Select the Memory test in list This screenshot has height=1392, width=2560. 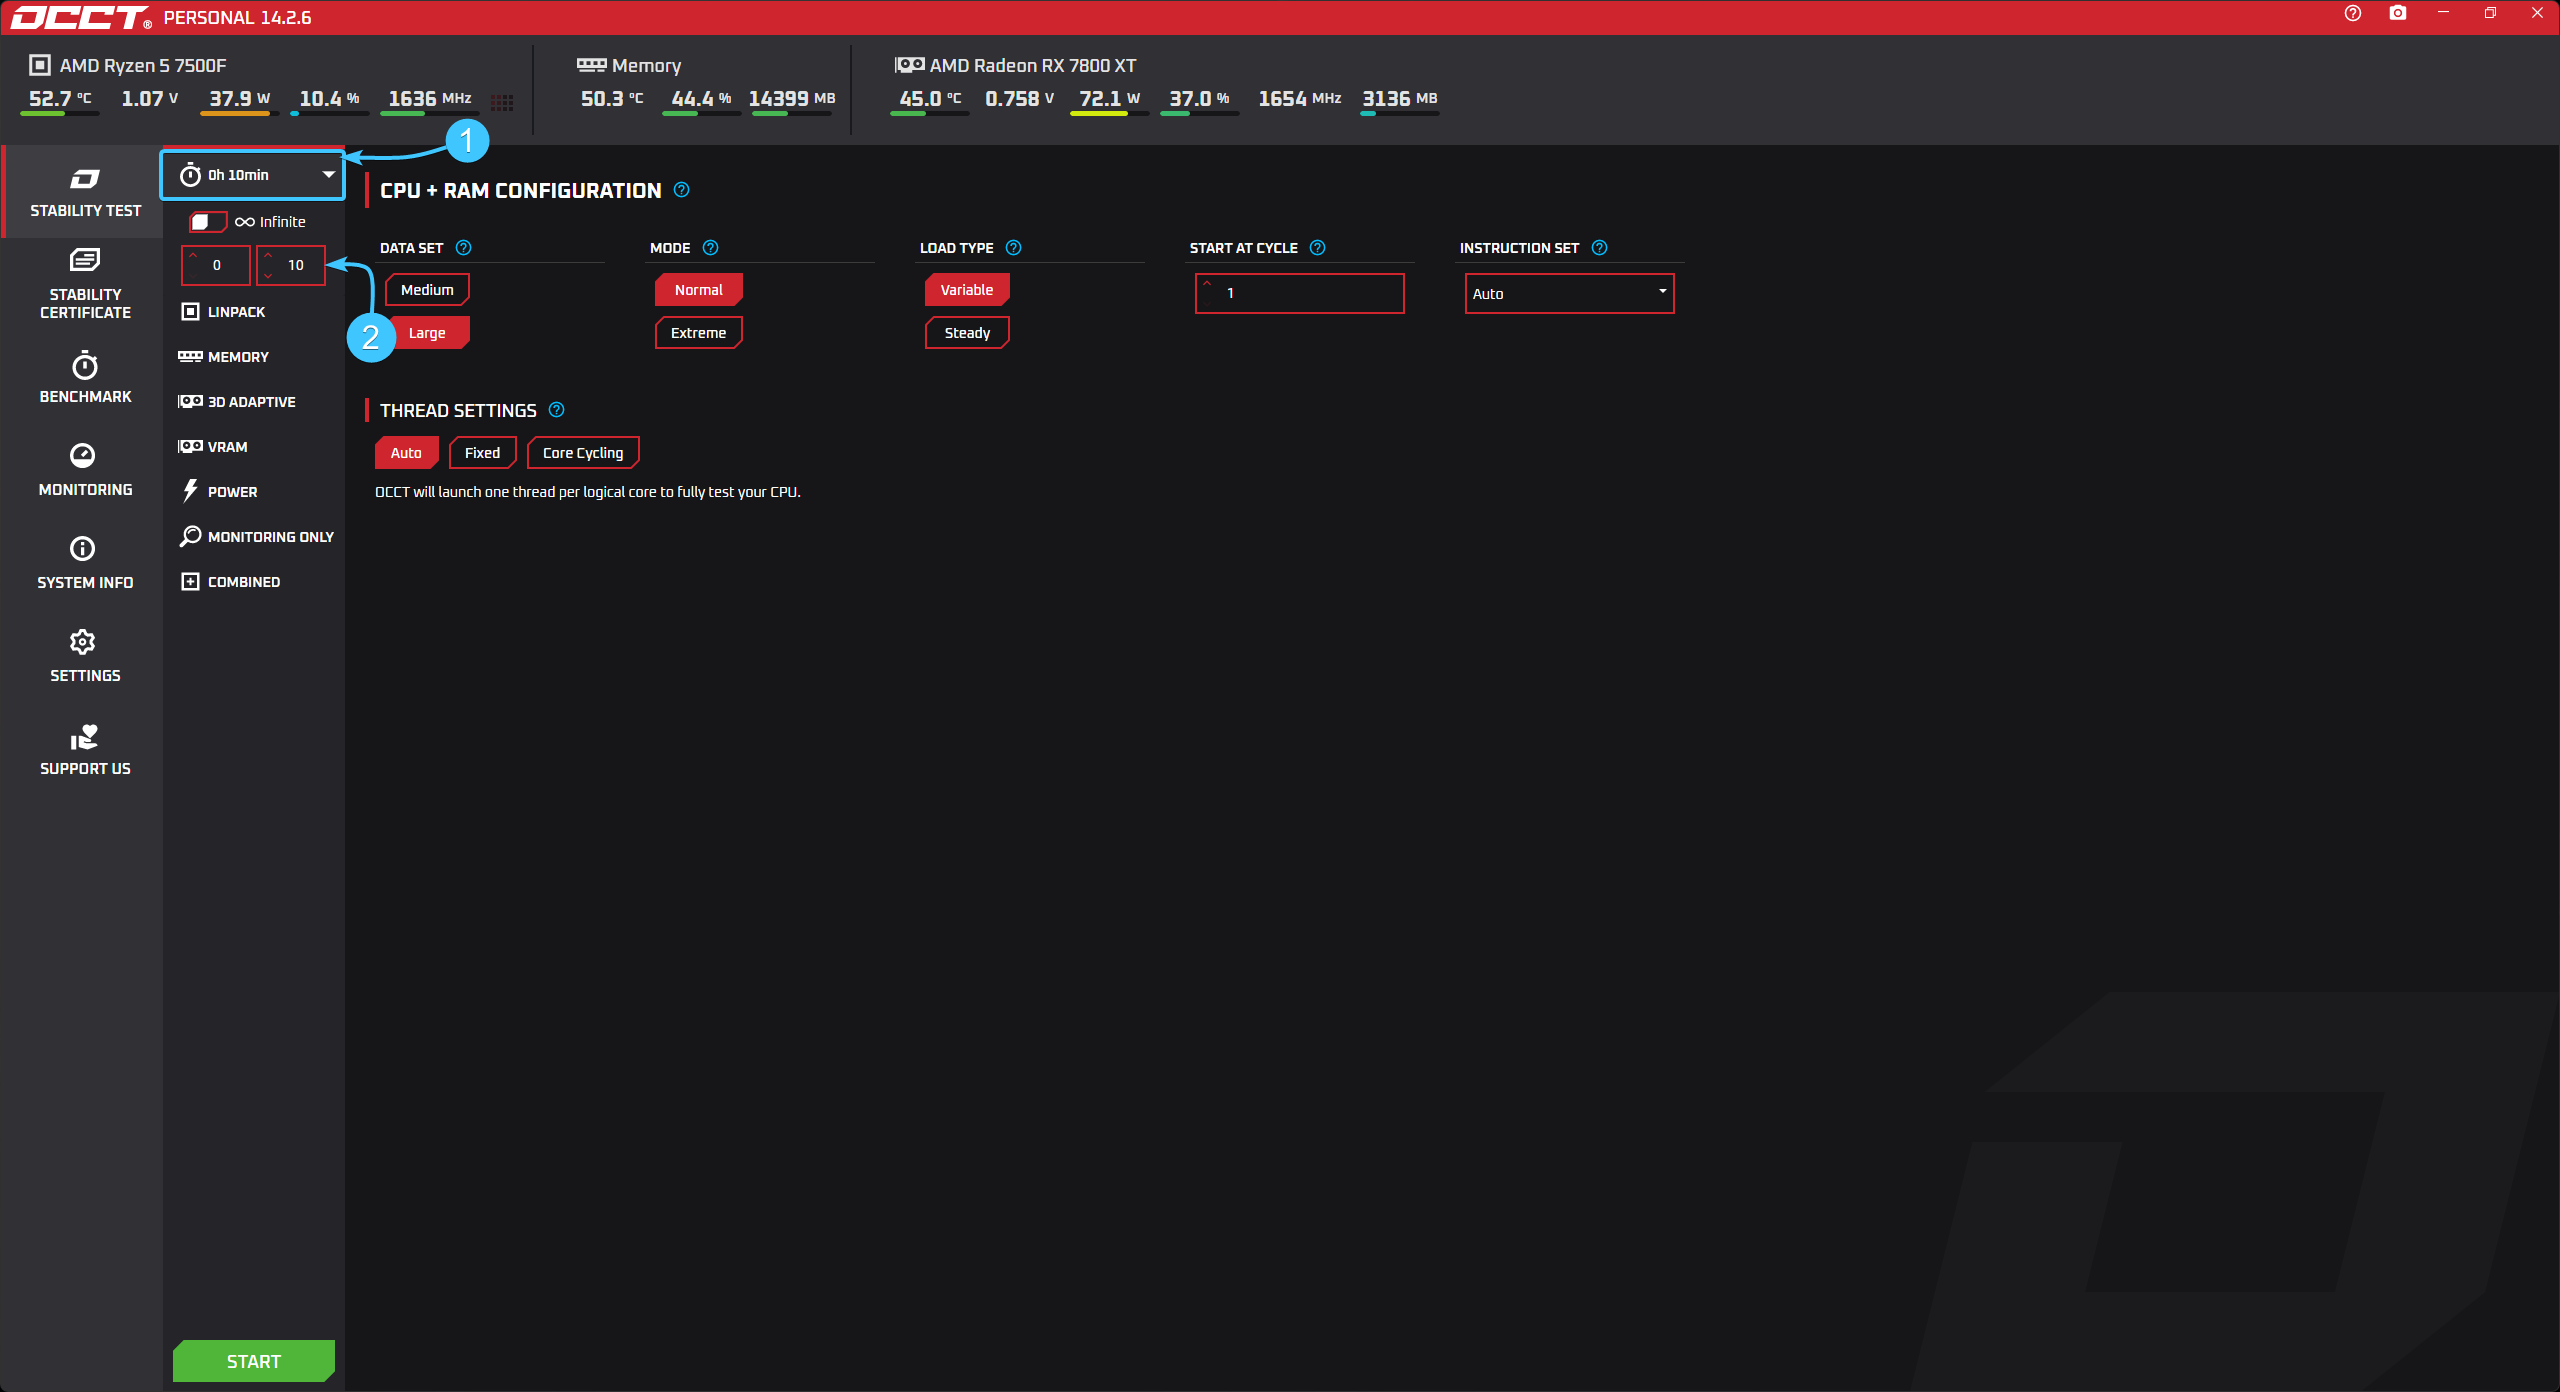click(x=237, y=357)
